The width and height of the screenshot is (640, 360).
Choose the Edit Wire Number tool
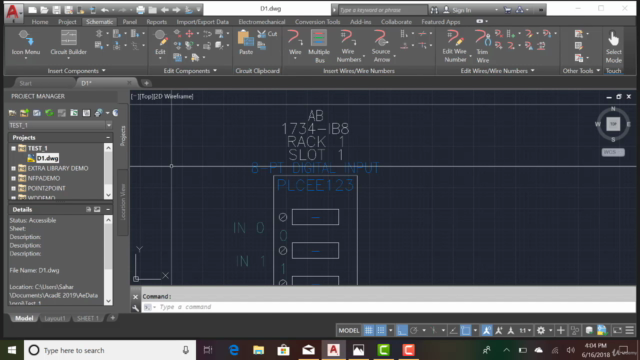click(x=455, y=47)
